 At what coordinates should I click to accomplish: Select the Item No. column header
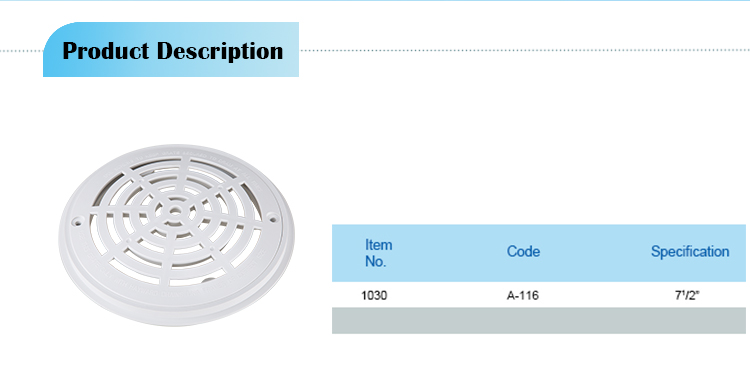pyautogui.click(x=378, y=253)
